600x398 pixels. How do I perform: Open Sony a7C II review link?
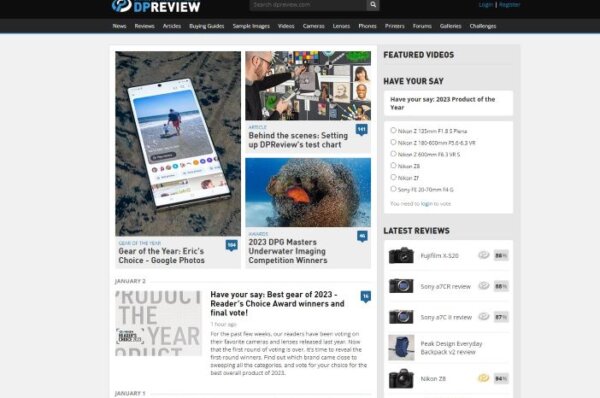(x=446, y=317)
